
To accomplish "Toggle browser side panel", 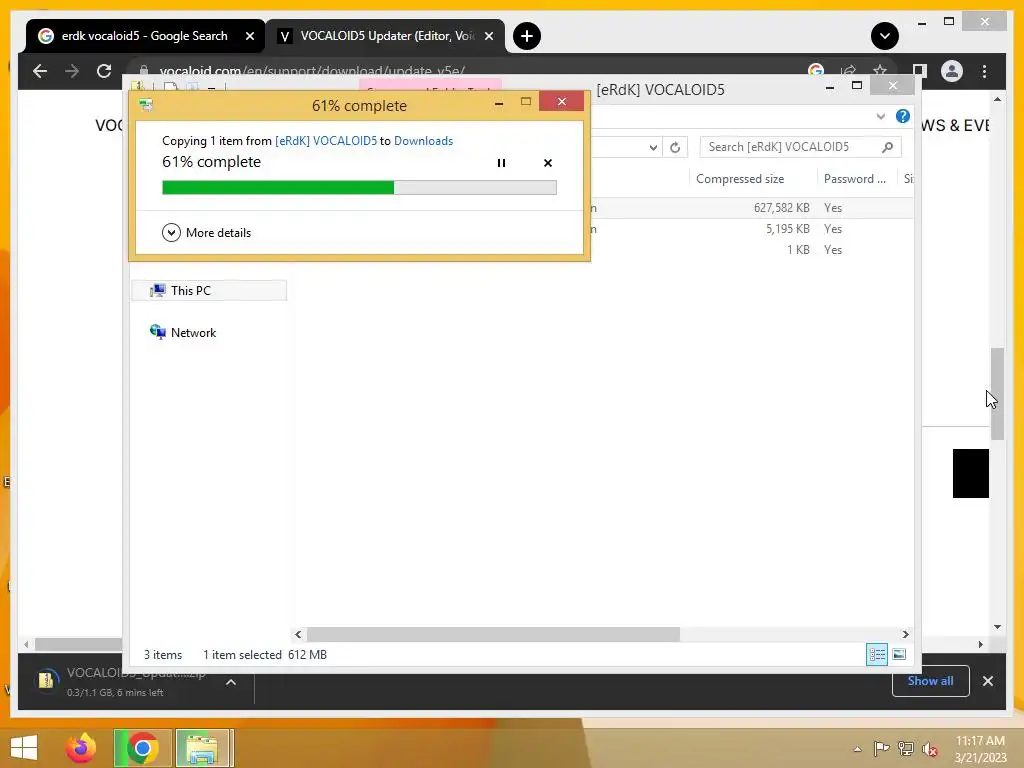I will (920, 71).
